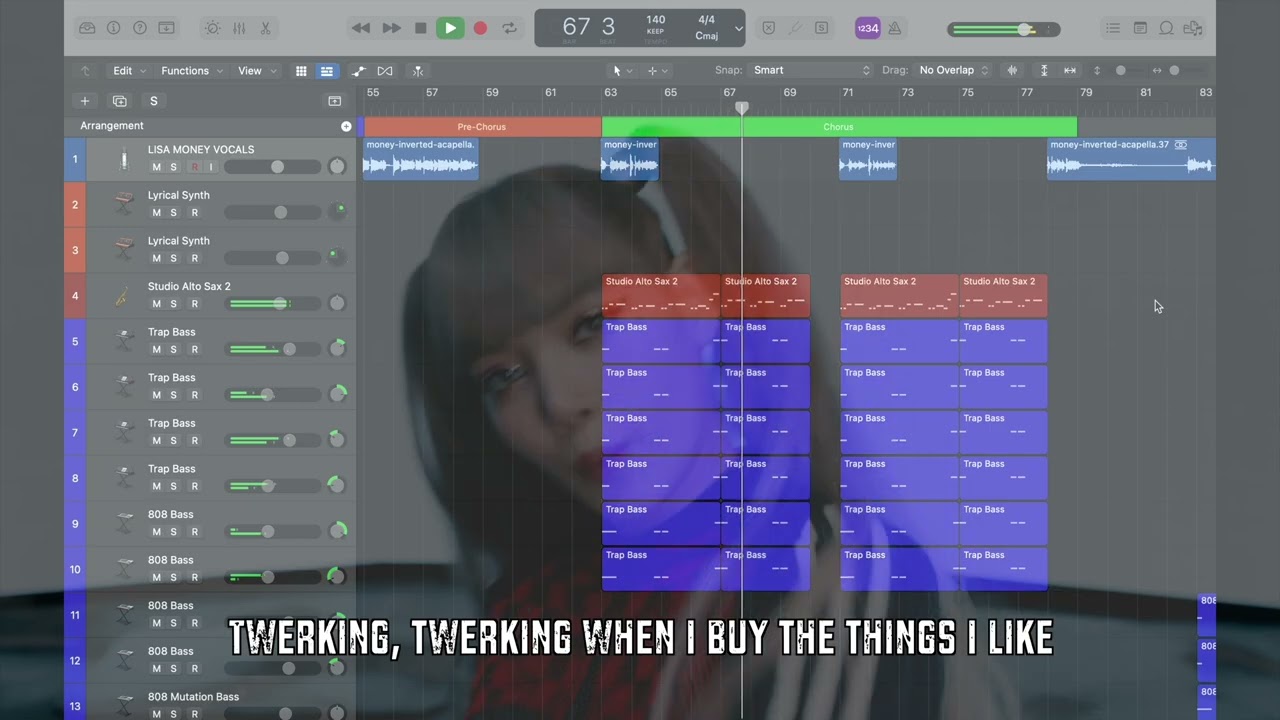This screenshot has width=1280, height=720.
Task: Click the green Play button
Action: point(450,28)
